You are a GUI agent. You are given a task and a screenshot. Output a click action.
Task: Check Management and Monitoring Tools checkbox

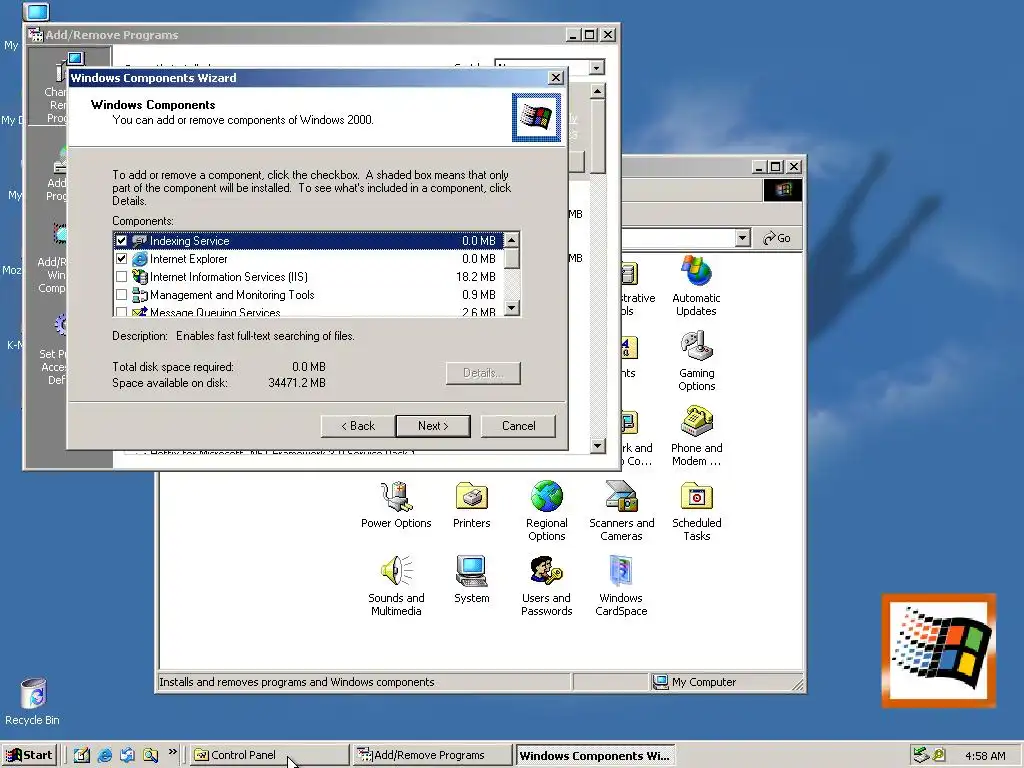pos(121,295)
